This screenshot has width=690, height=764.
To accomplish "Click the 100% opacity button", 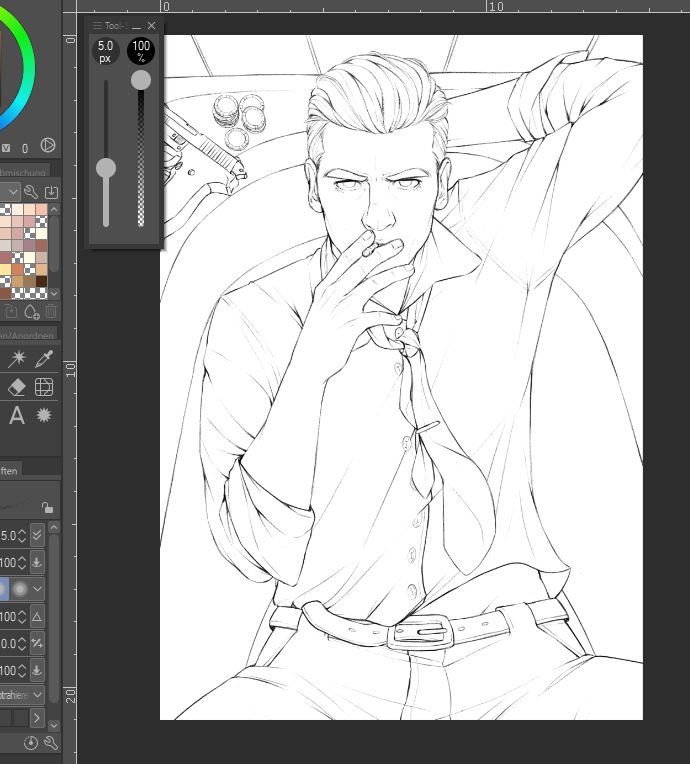I will click(x=141, y=50).
